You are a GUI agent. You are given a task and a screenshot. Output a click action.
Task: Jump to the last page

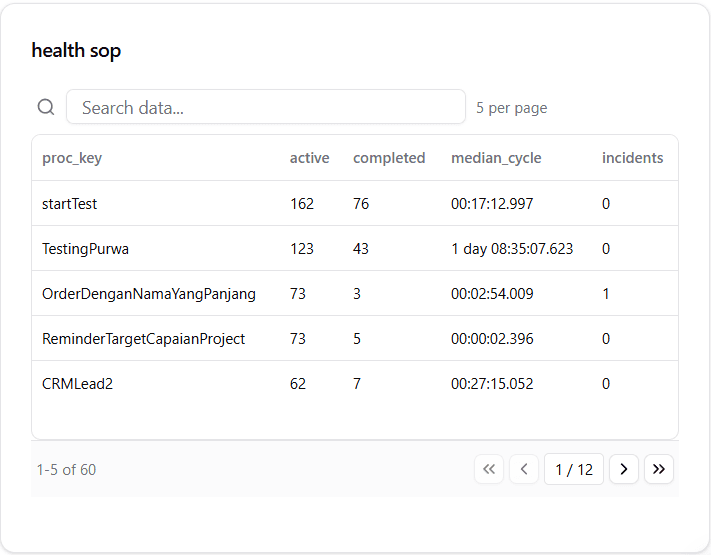tap(659, 469)
